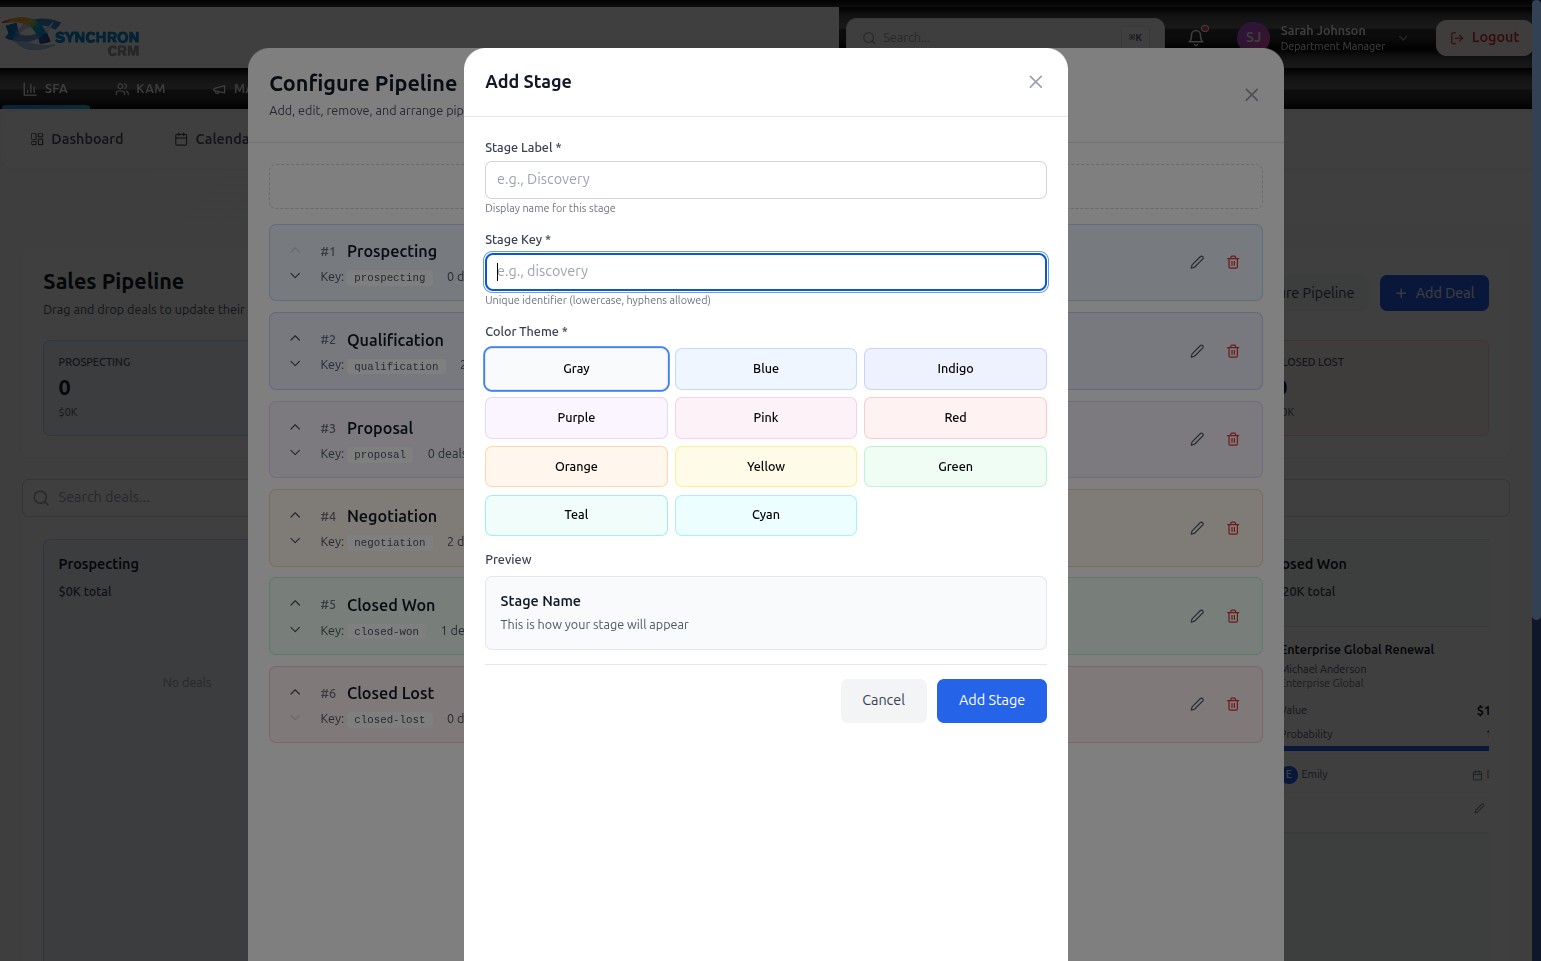The width and height of the screenshot is (1541, 961).
Task: Click the Add Stage submit button
Action: [x=992, y=700]
